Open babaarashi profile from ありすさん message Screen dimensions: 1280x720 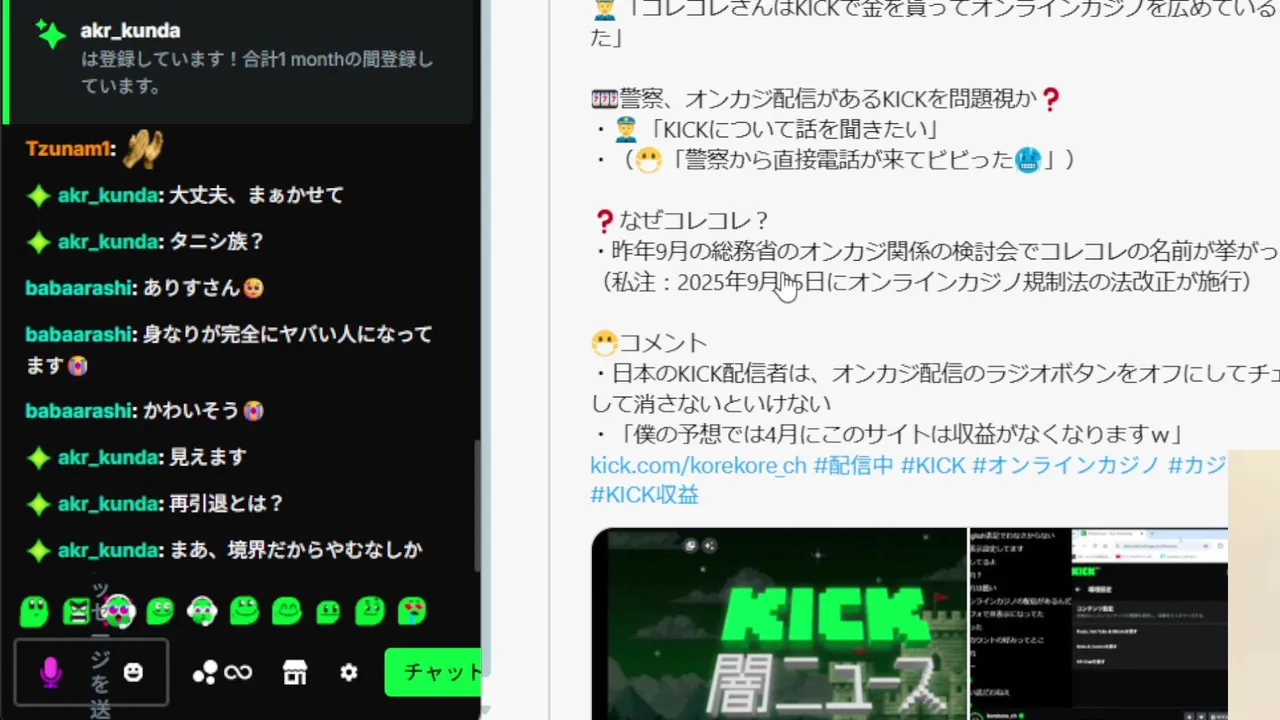pyautogui.click(x=80, y=288)
